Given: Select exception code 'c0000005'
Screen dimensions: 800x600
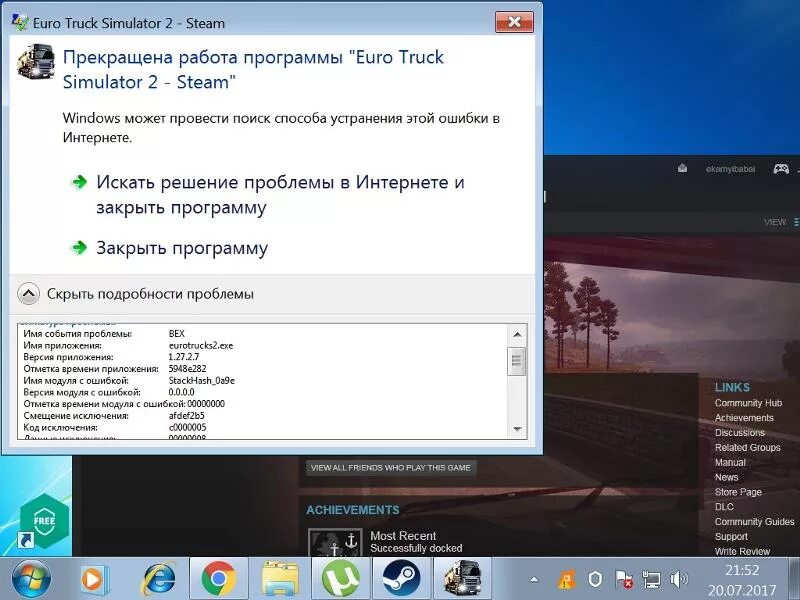Looking at the screenshot, I should coord(187,428).
